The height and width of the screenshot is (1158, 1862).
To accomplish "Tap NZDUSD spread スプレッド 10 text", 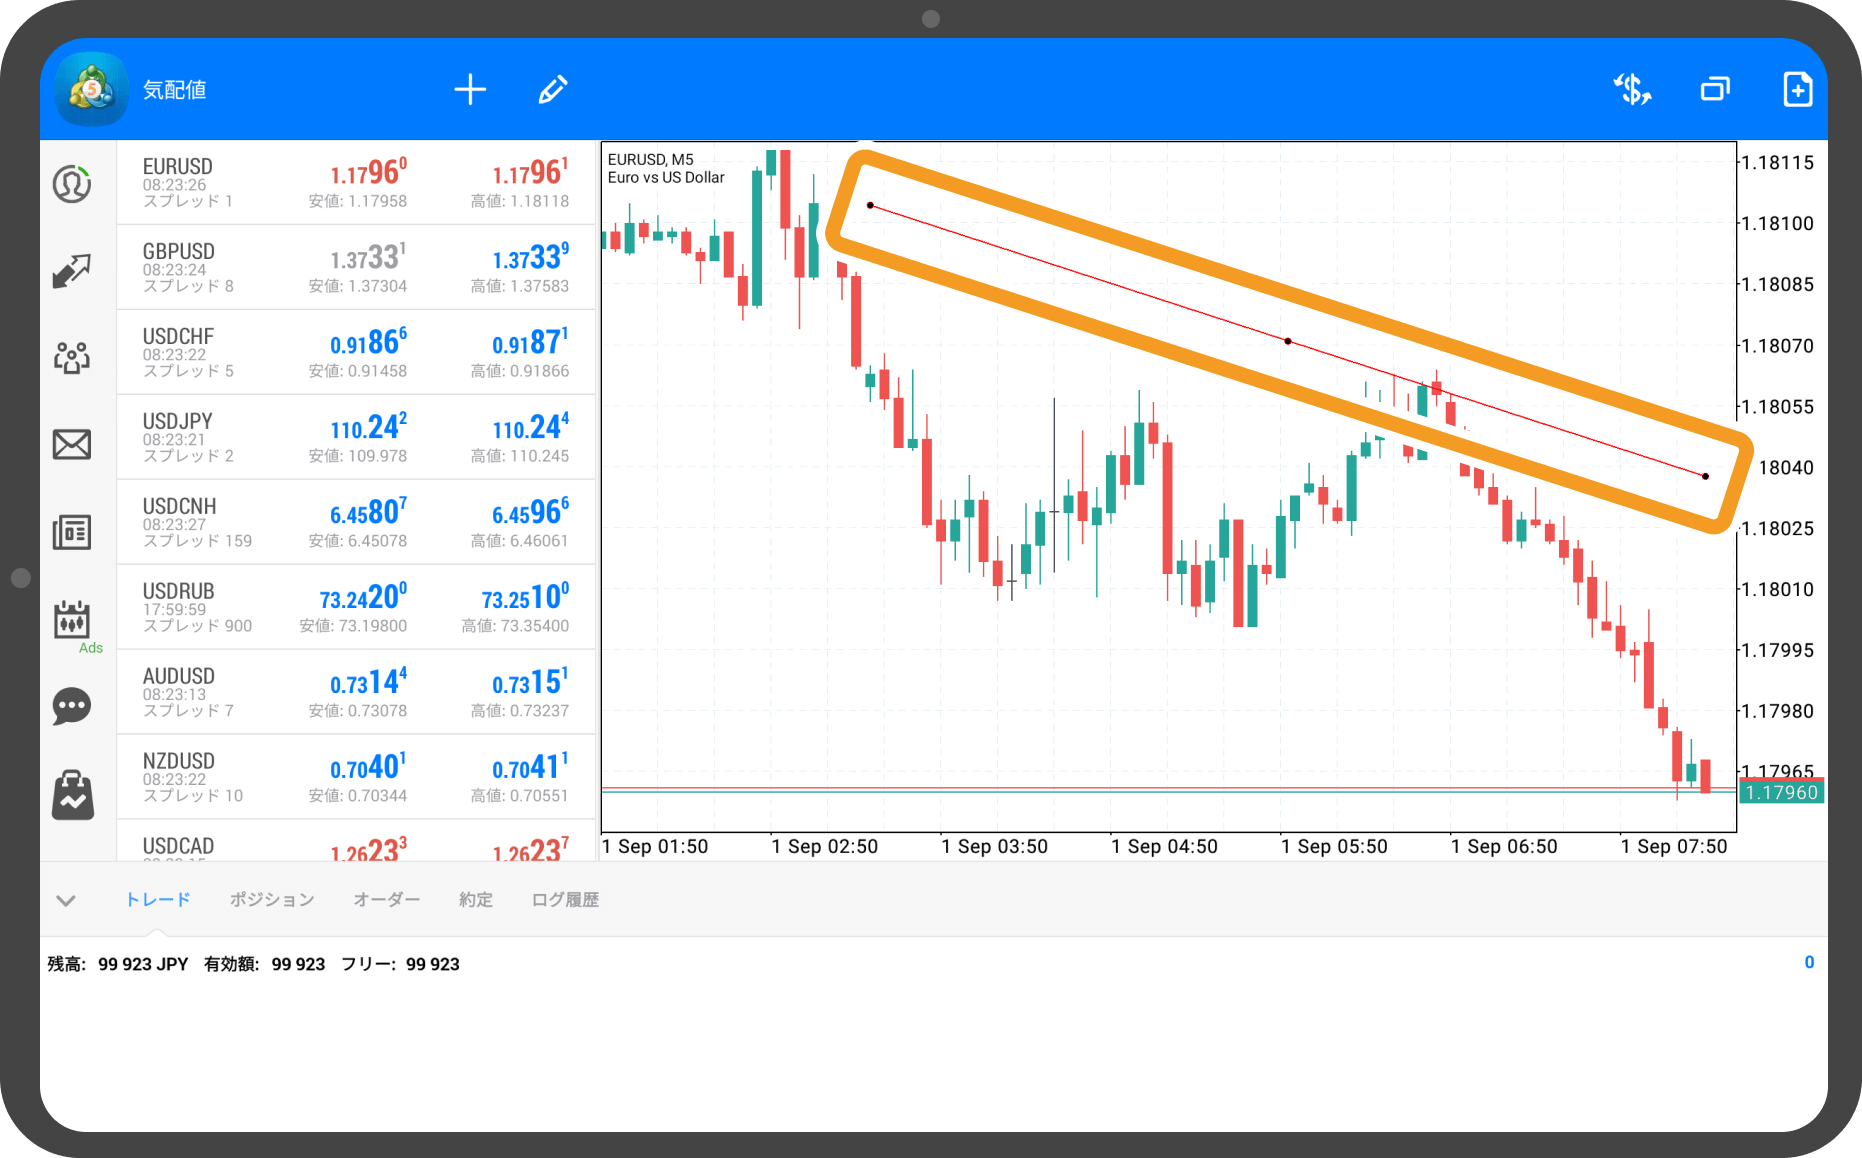I will (193, 796).
